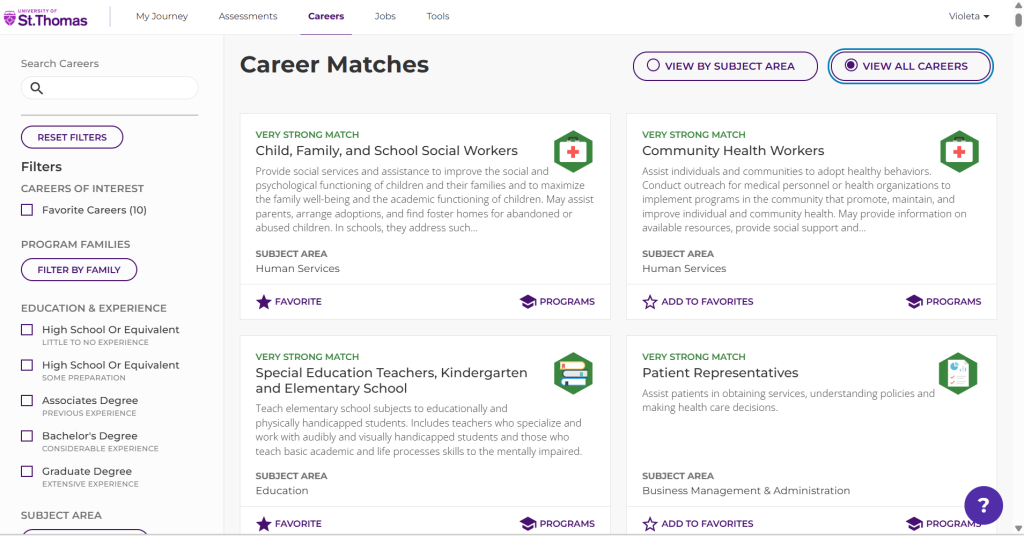Open the Jobs navigation tab
The height and width of the screenshot is (536, 1024).
[385, 16]
